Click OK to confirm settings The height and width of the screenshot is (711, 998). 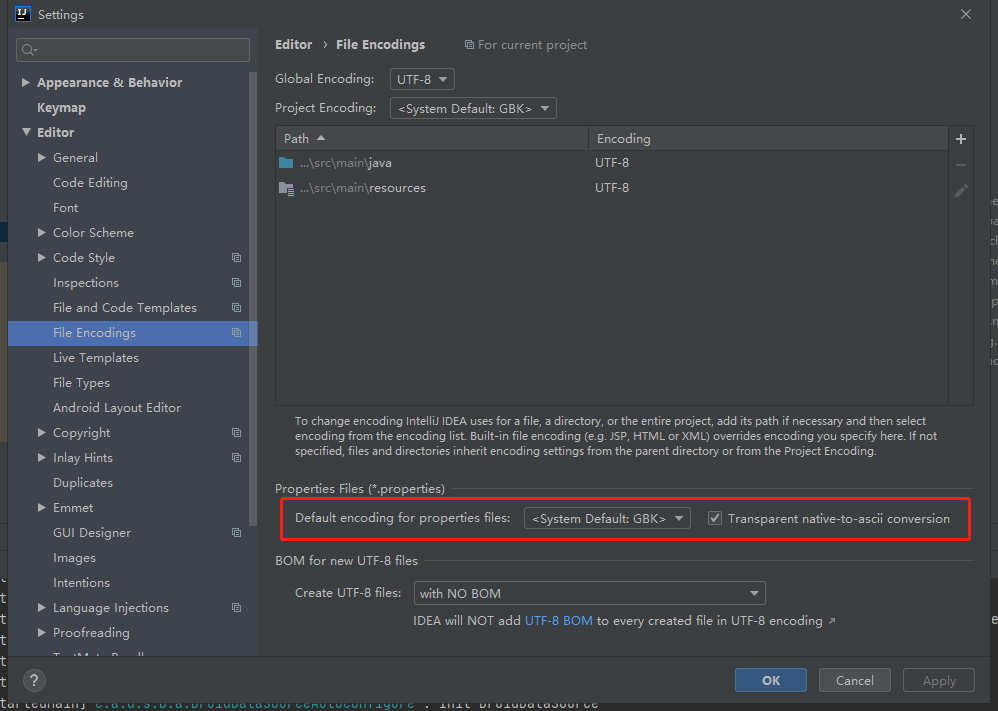coord(771,680)
